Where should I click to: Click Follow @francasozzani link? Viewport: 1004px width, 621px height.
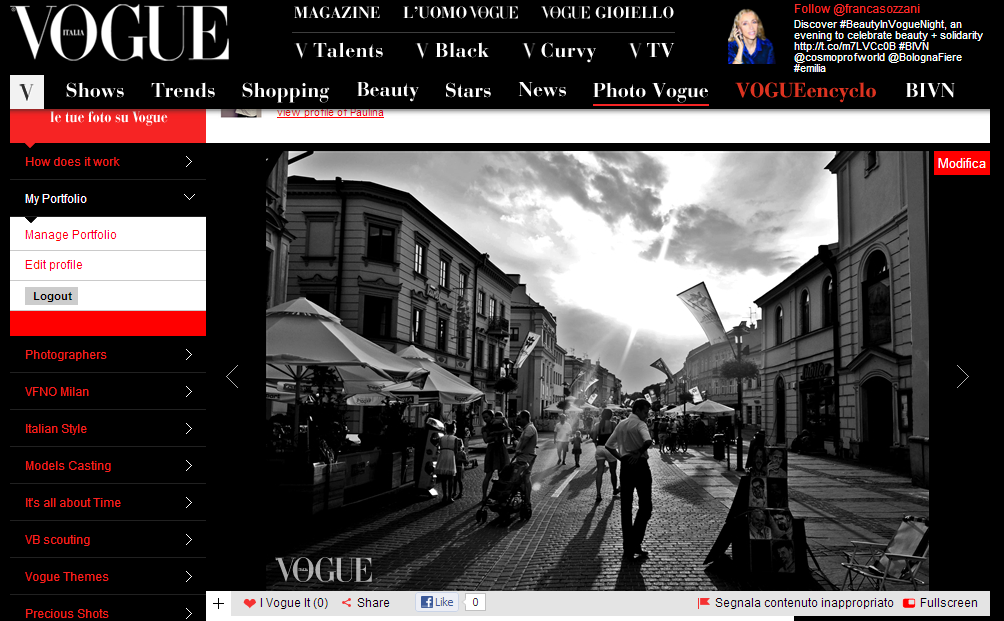tap(857, 9)
